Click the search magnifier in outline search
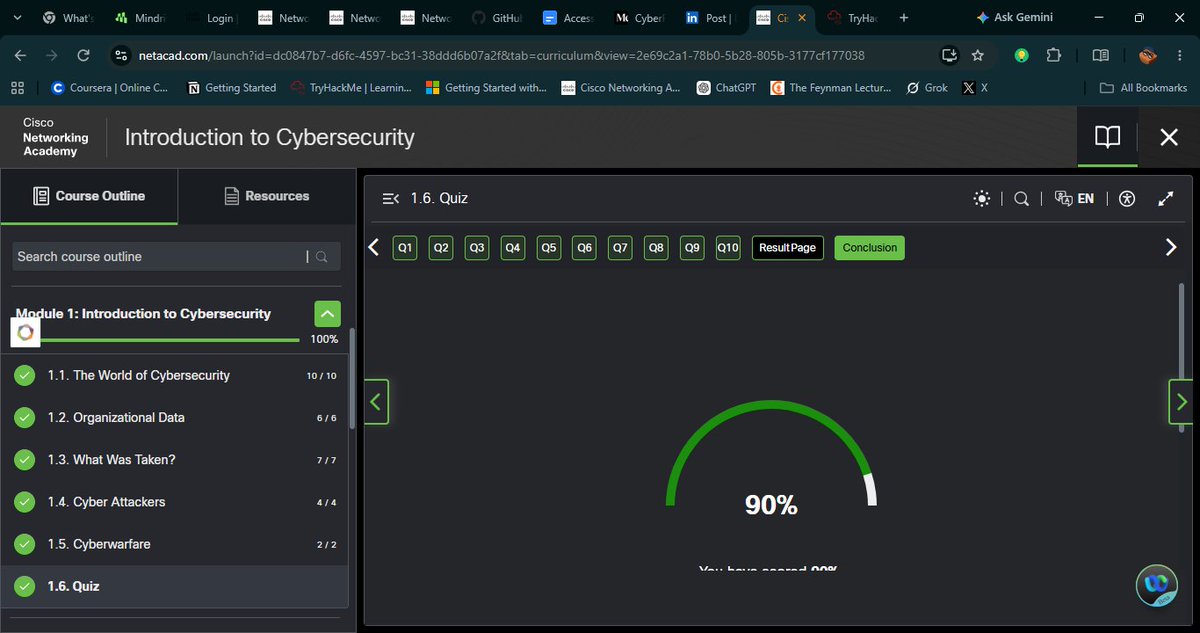This screenshot has height=633, width=1200. 322,257
